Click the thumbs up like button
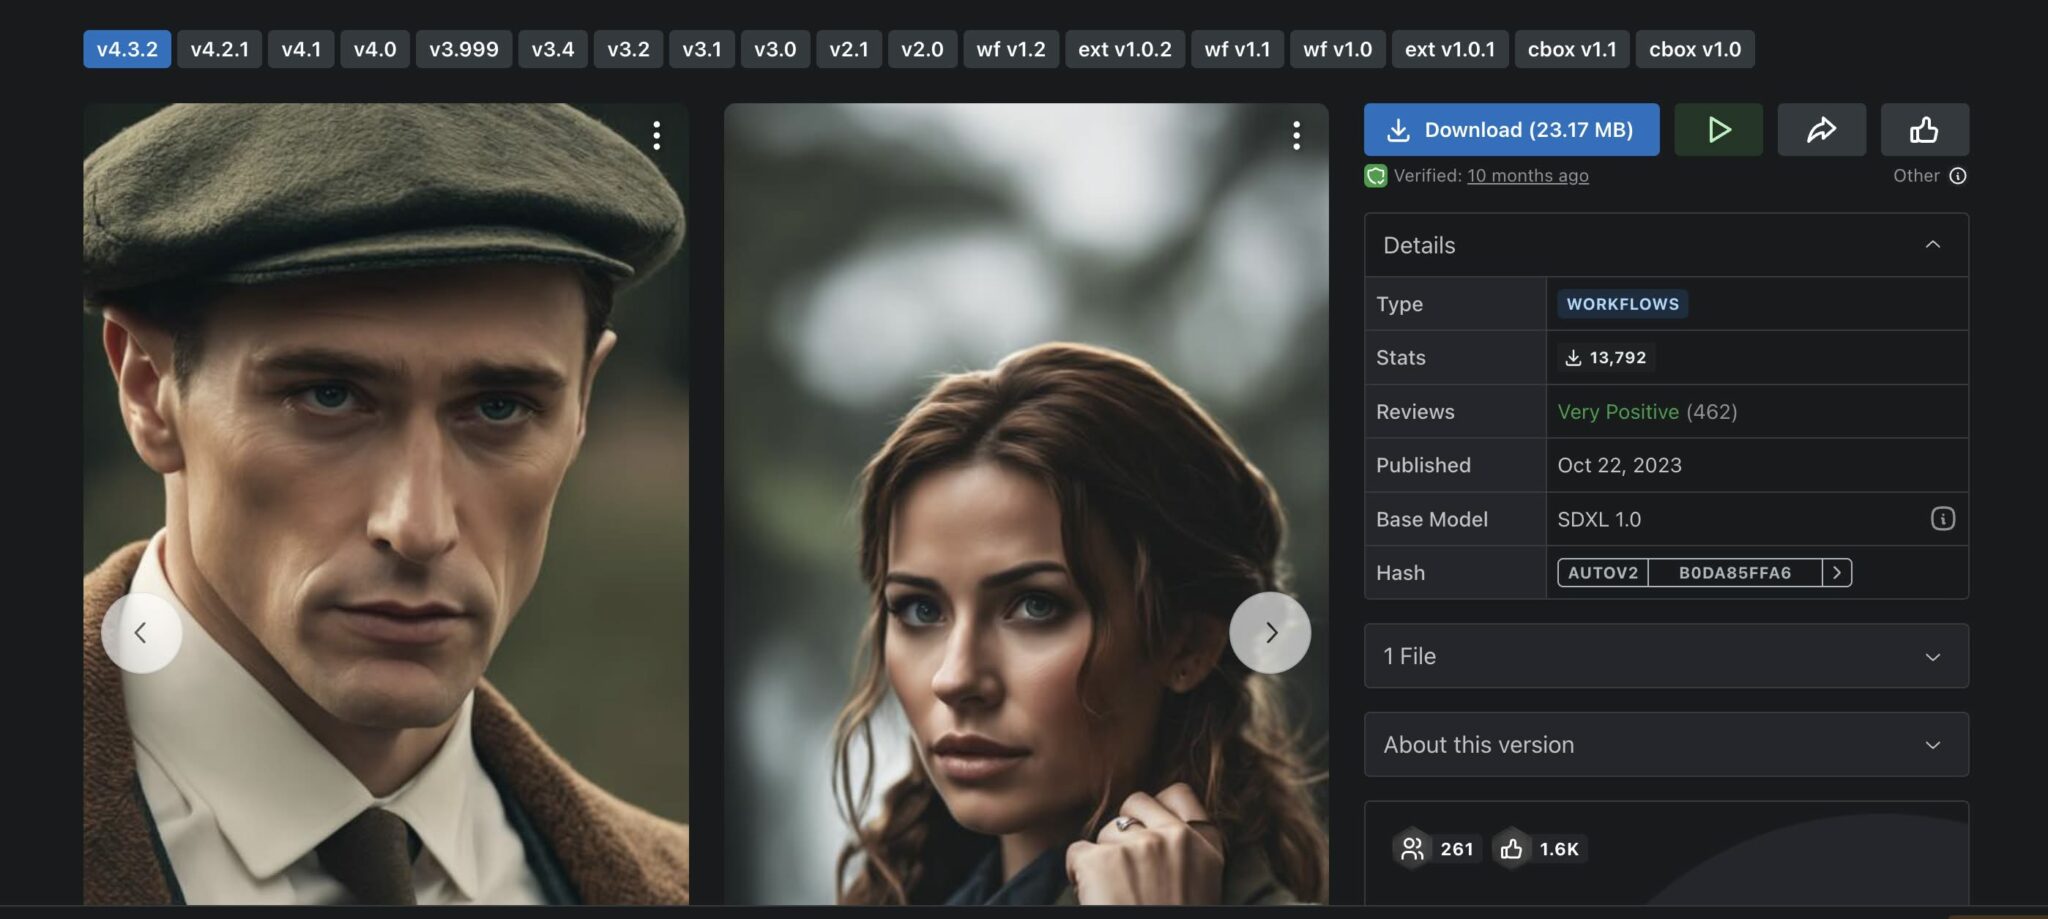This screenshot has height=919, width=2048. tap(1924, 130)
